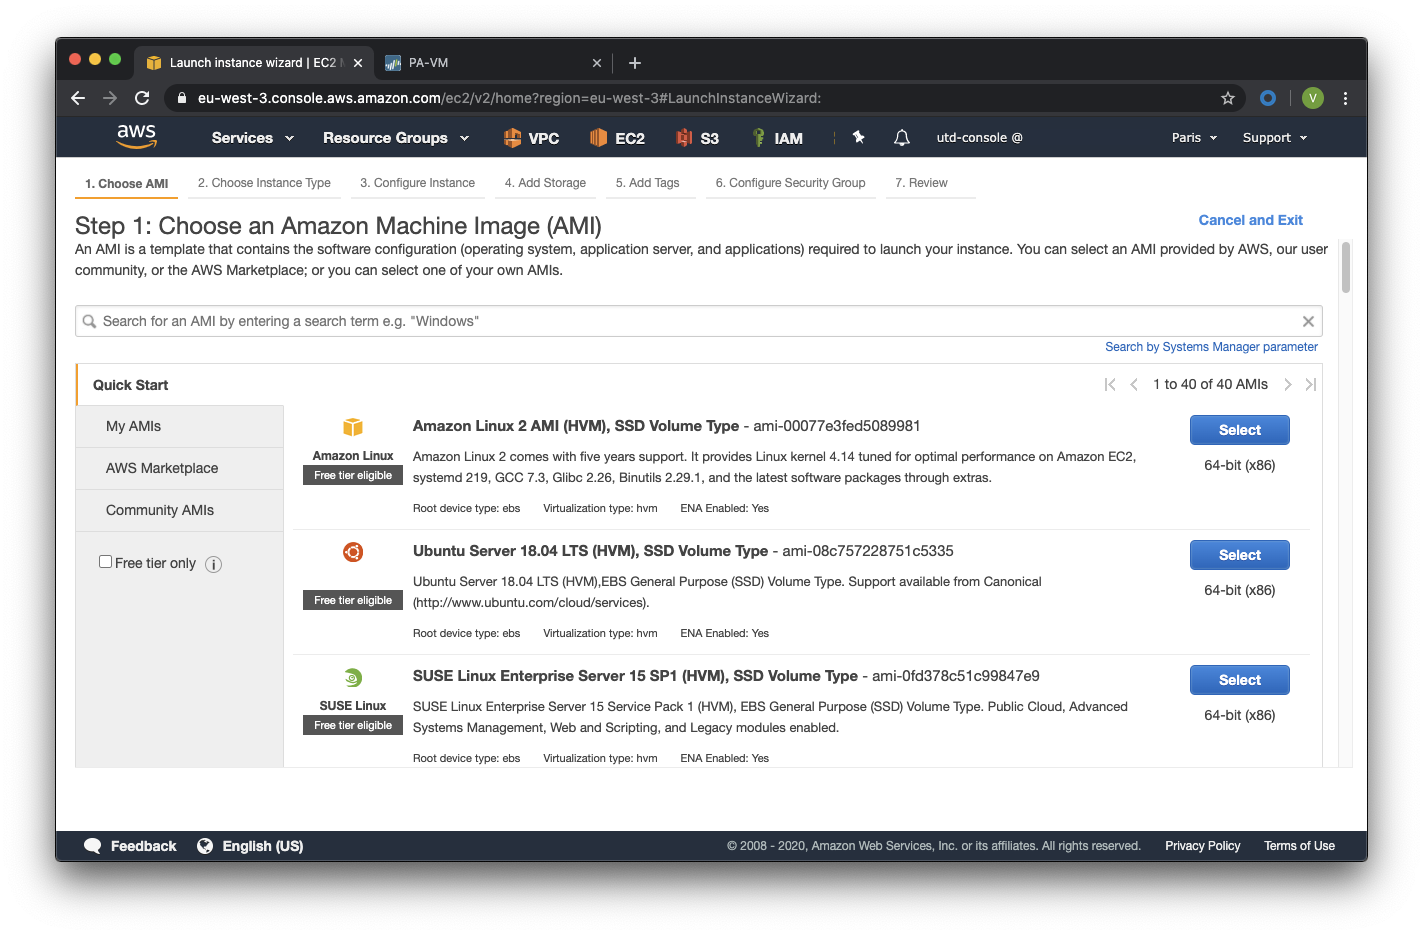
Task: Click the Ubuntu AMI logo
Action: [353, 552]
